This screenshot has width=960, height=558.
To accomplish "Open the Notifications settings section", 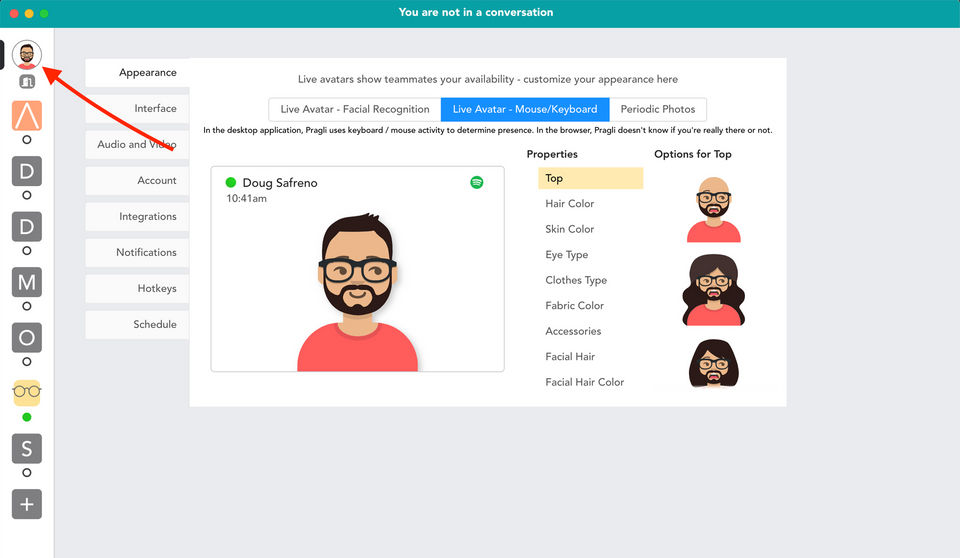I will coord(137,252).
